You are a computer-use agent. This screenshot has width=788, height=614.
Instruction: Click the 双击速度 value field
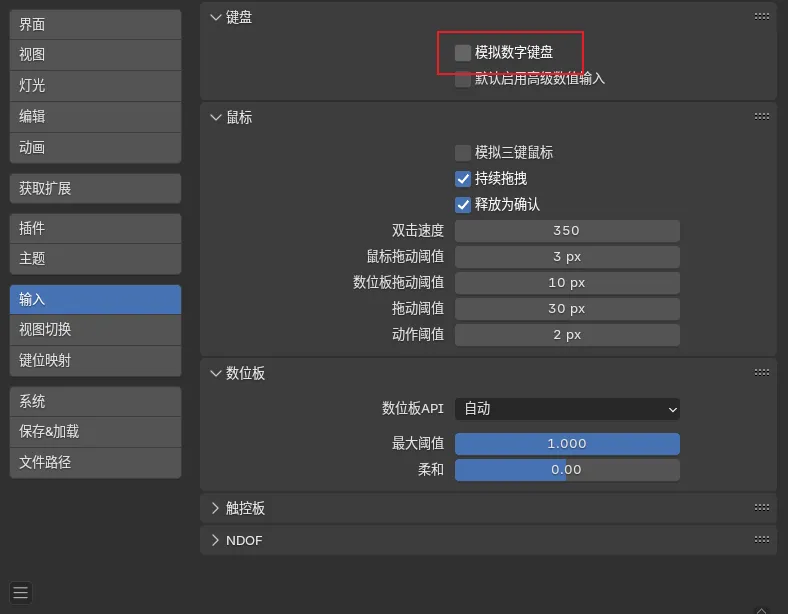coord(567,231)
